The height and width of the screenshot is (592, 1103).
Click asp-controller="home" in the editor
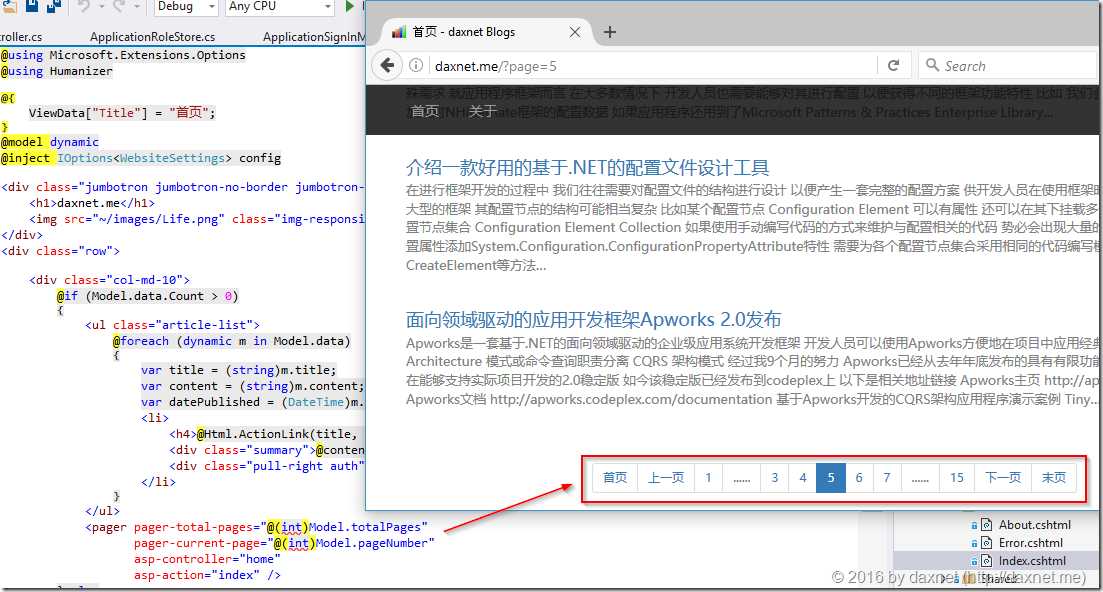(x=207, y=559)
